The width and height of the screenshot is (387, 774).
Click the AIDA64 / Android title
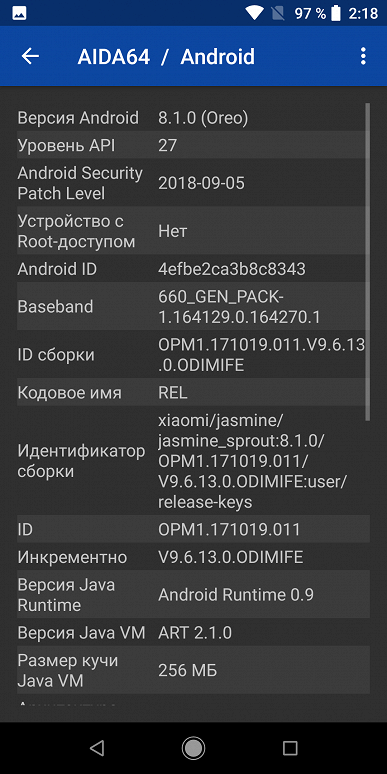pyautogui.click(x=166, y=56)
